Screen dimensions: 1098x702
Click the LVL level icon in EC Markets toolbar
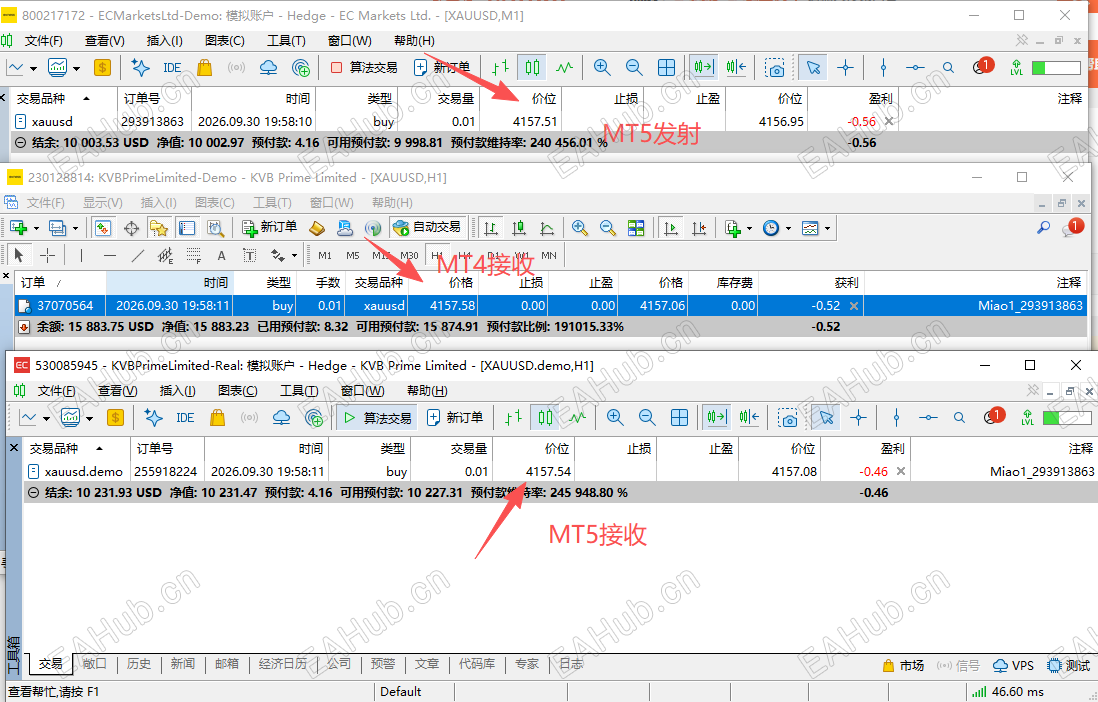click(1016, 68)
